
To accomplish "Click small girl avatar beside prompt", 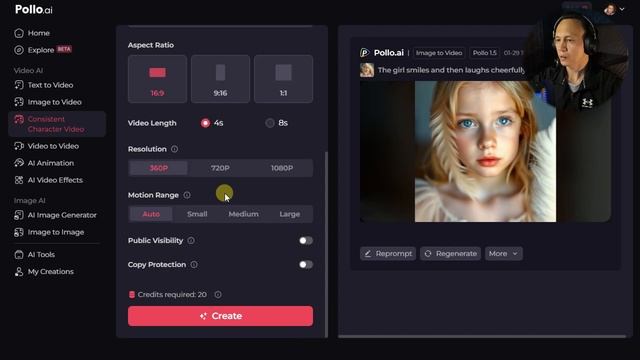I will tap(367, 70).
